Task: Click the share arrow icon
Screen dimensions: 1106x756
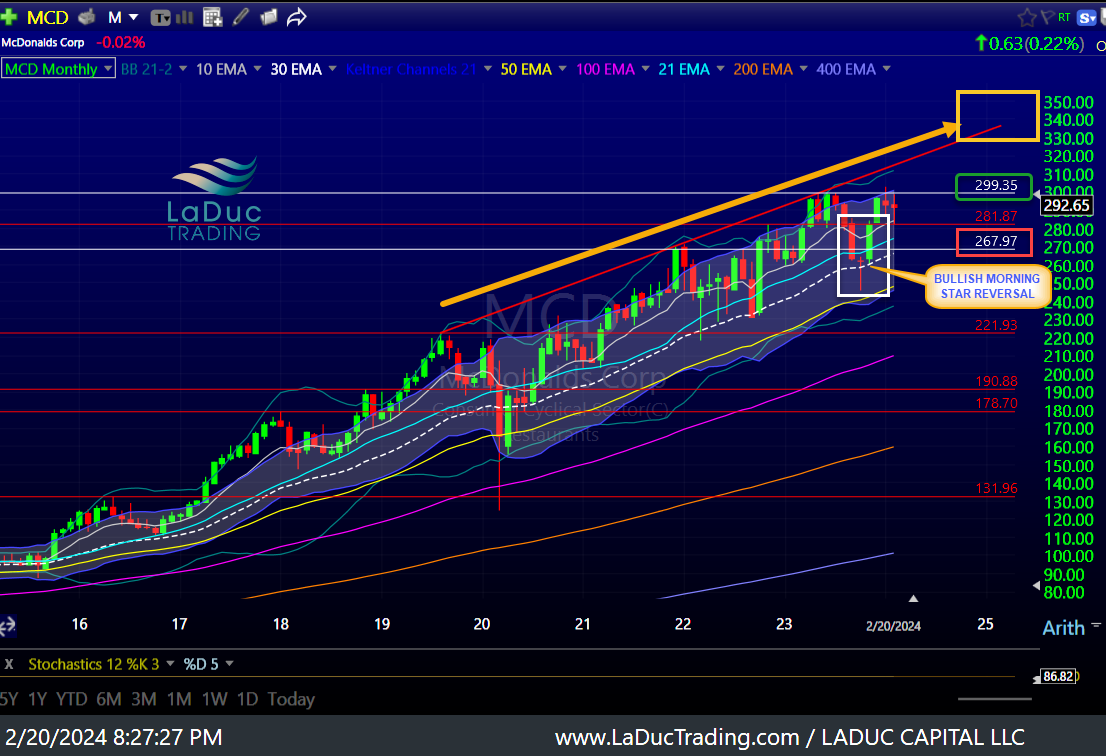Action: click(297, 17)
